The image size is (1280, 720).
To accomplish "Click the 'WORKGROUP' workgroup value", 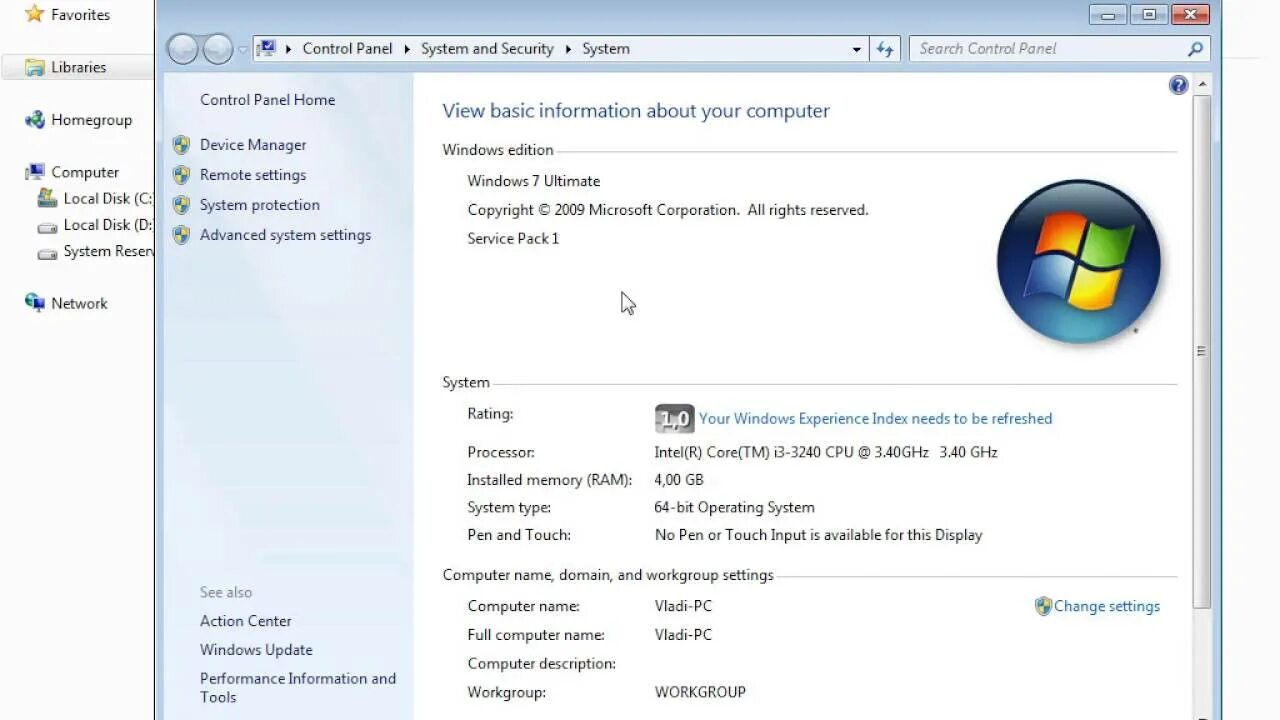I will [x=700, y=692].
